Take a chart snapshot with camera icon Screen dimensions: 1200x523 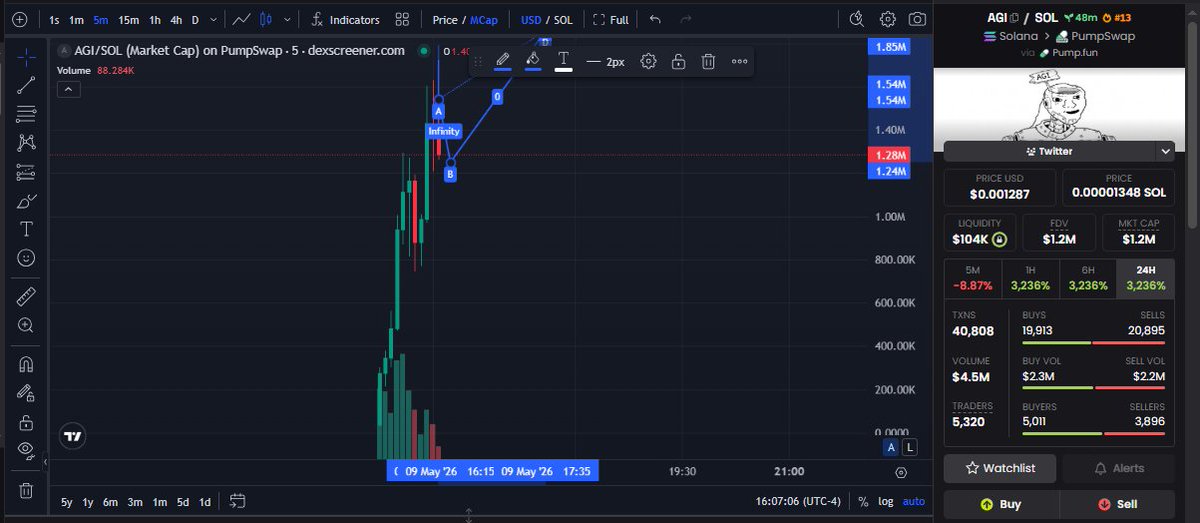[917, 19]
